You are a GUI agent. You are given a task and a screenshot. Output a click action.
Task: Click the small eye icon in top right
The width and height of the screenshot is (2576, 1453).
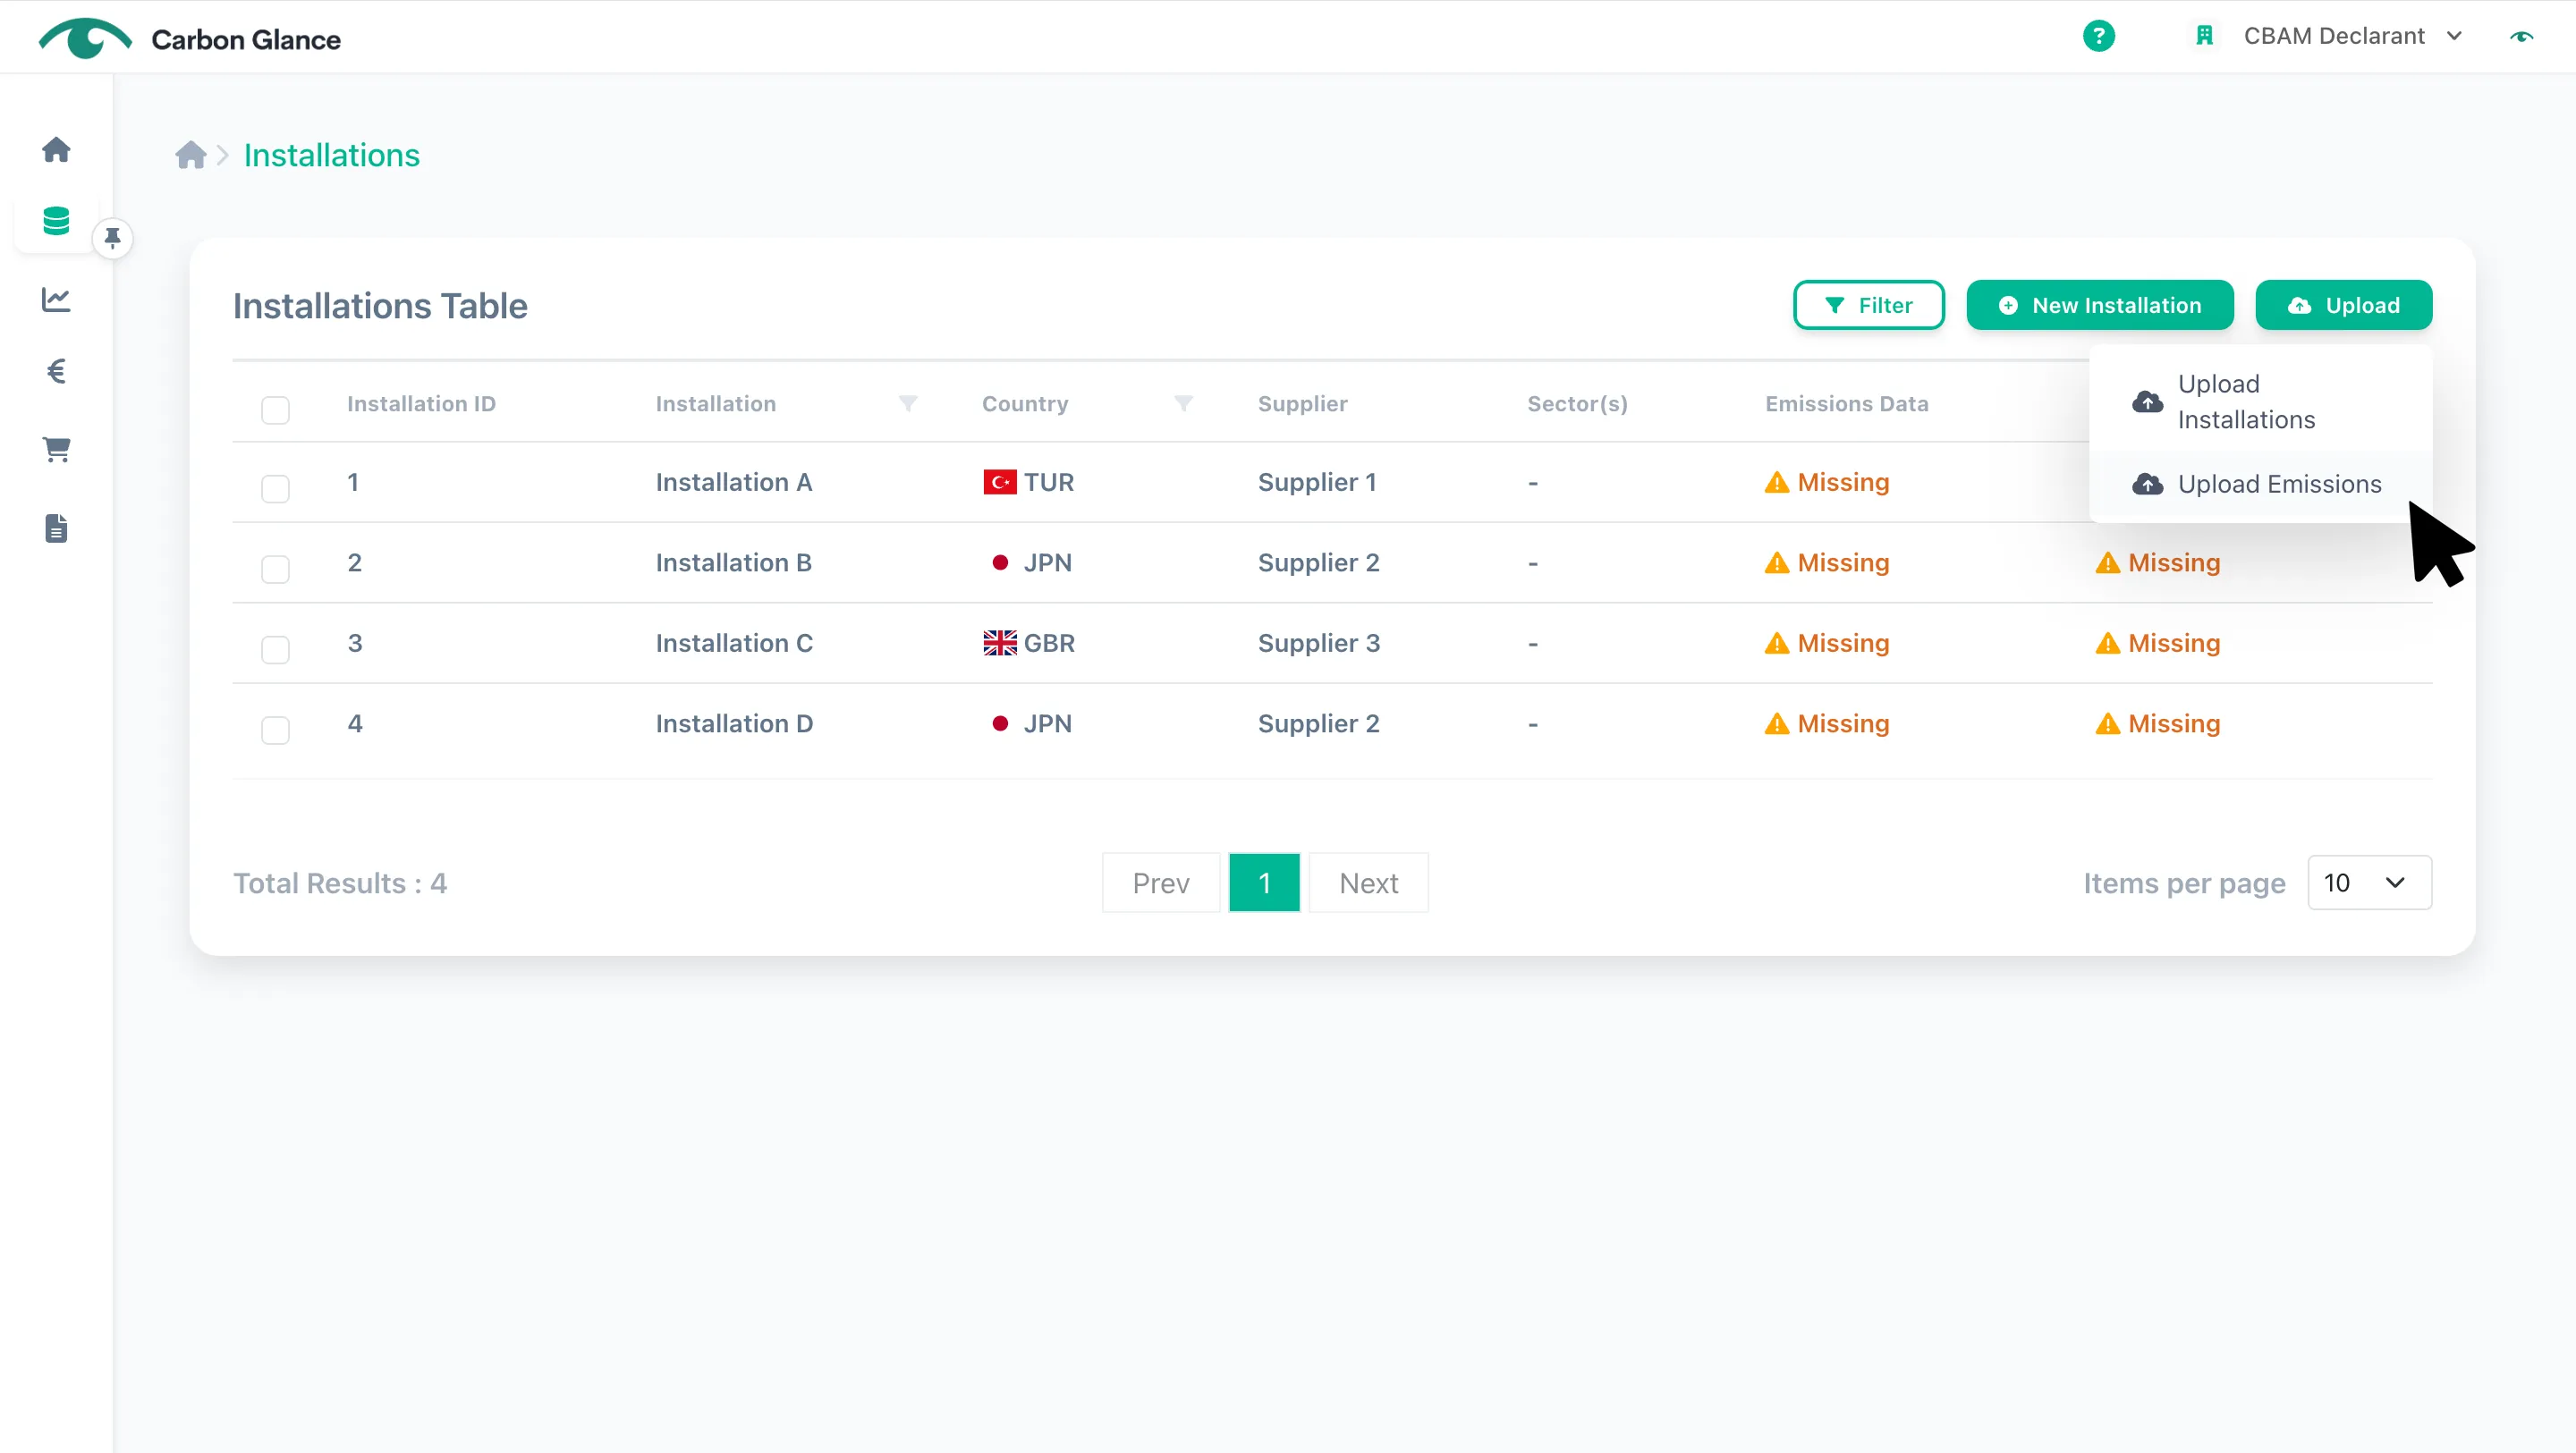tap(2521, 36)
